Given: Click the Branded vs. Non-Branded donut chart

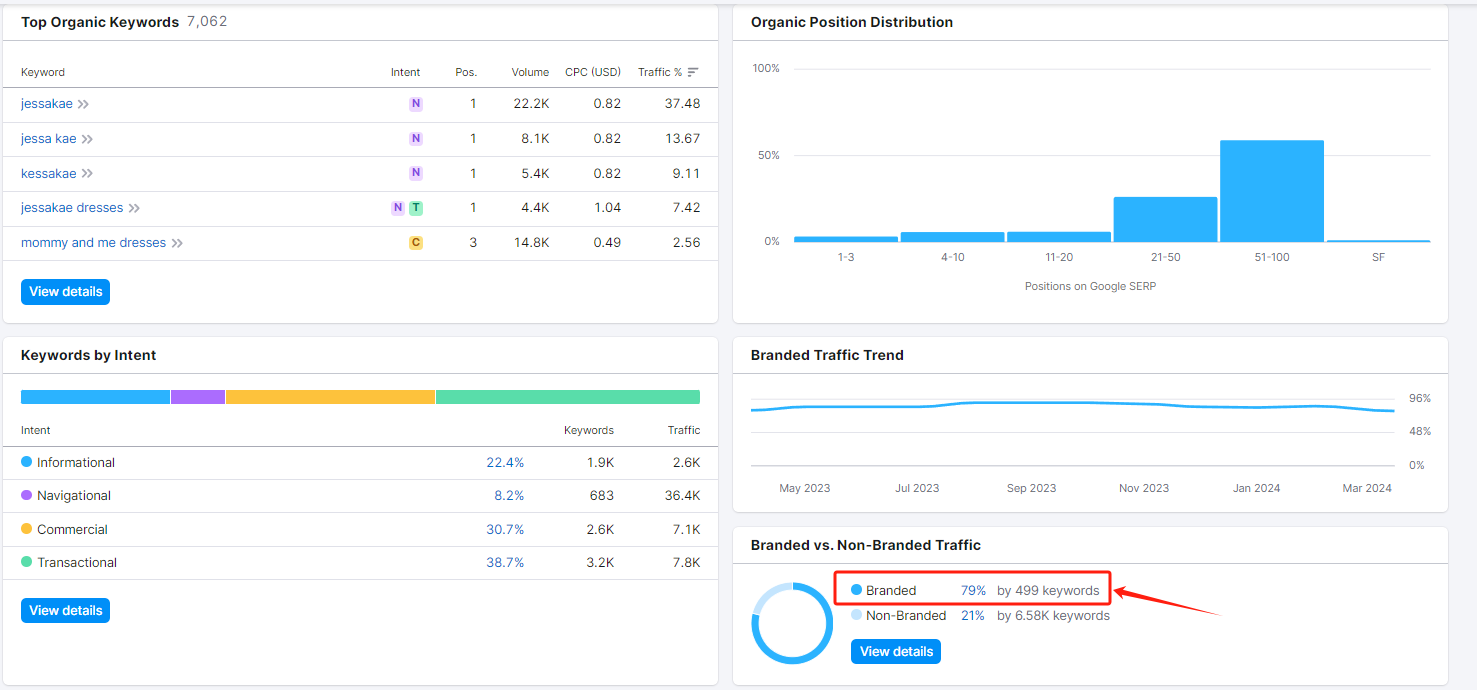Looking at the screenshot, I should click(x=792, y=623).
